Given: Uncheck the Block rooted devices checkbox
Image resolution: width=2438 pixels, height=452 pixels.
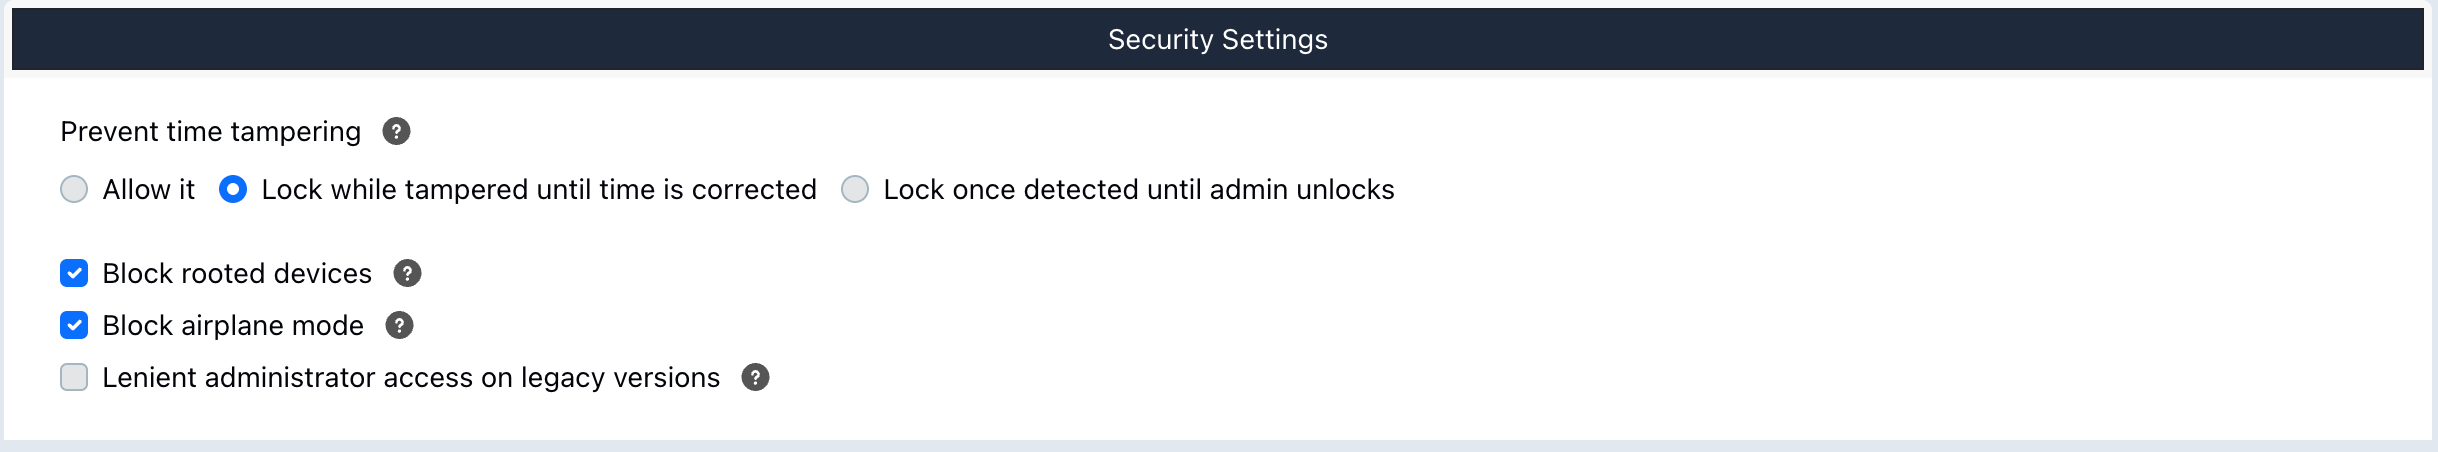Looking at the screenshot, I should point(74,273).
